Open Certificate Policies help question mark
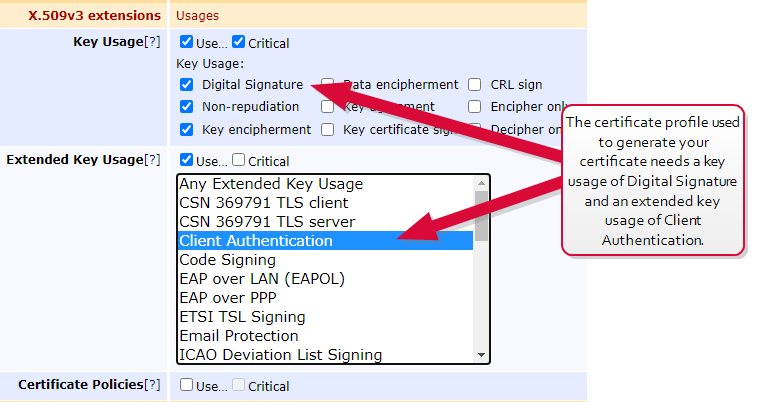Image resolution: width=760 pixels, height=402 pixels. click(151, 384)
